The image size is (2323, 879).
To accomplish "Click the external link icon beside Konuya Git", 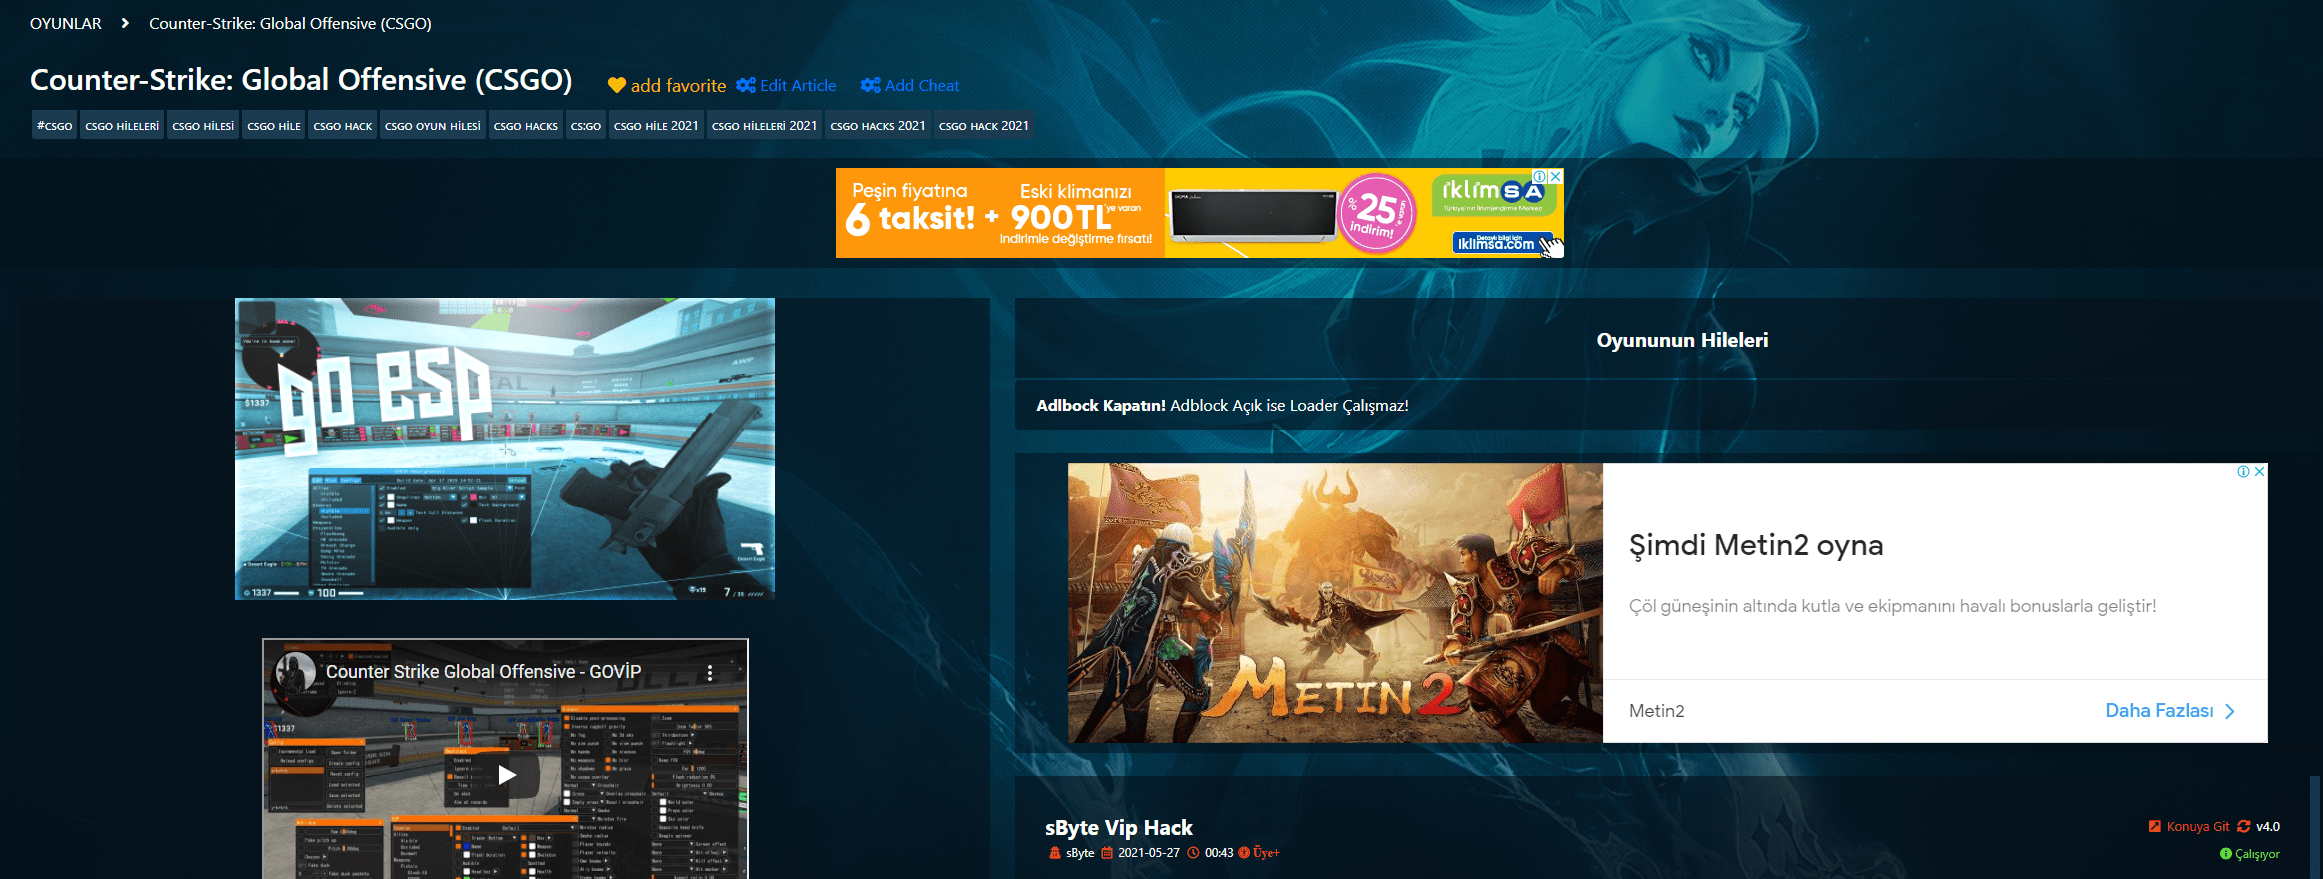I will [x=2154, y=826].
